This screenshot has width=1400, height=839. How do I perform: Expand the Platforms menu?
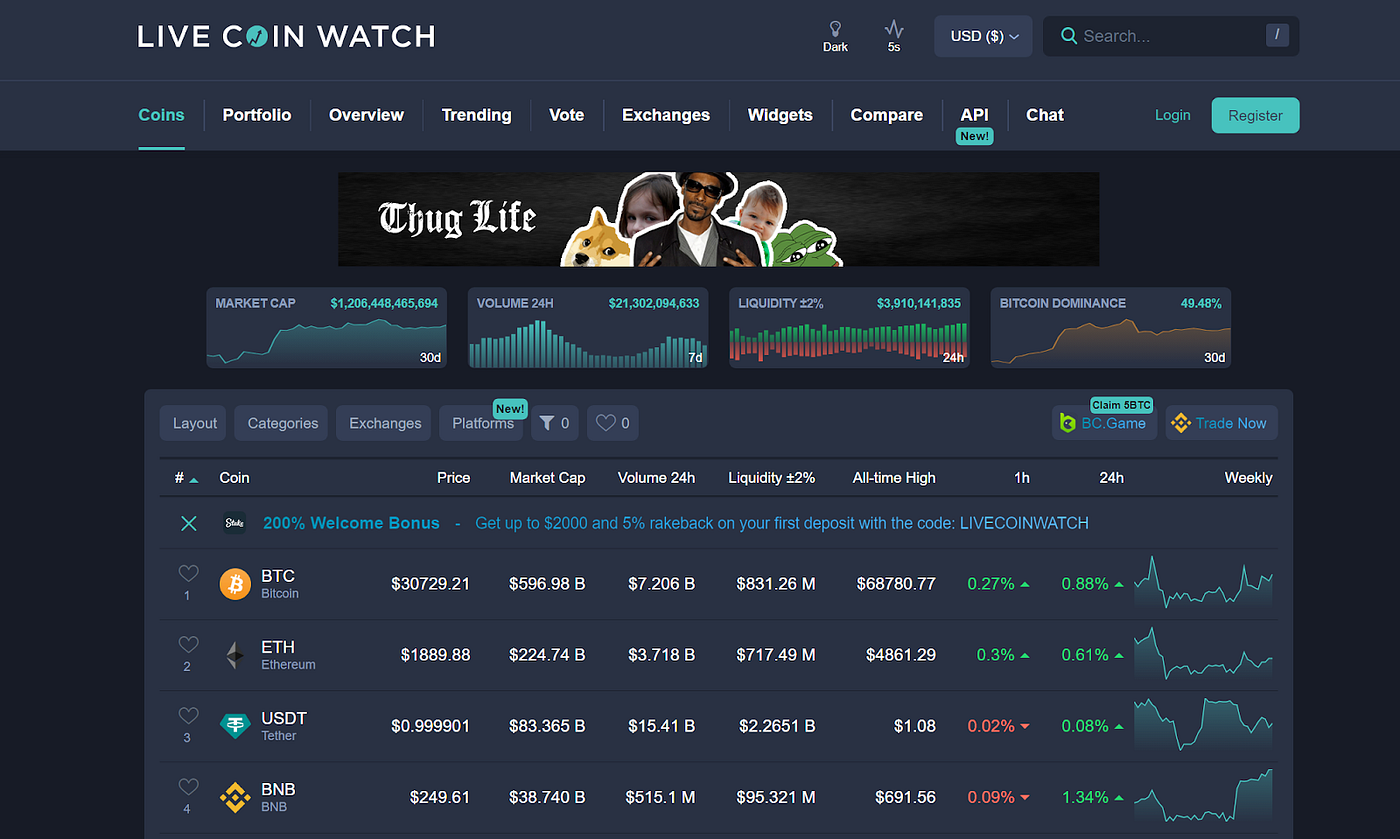pyautogui.click(x=481, y=423)
